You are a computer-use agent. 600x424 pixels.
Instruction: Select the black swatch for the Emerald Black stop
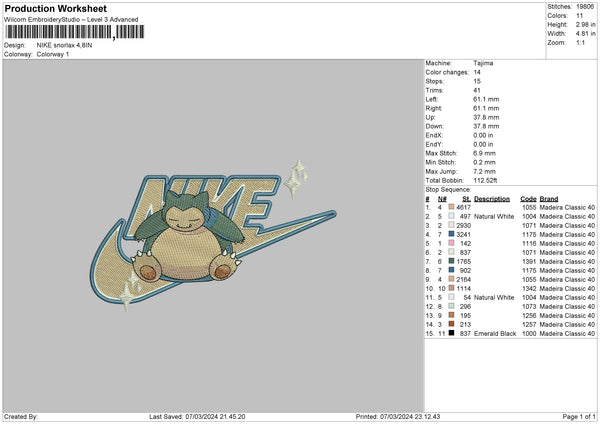pyautogui.click(x=452, y=333)
